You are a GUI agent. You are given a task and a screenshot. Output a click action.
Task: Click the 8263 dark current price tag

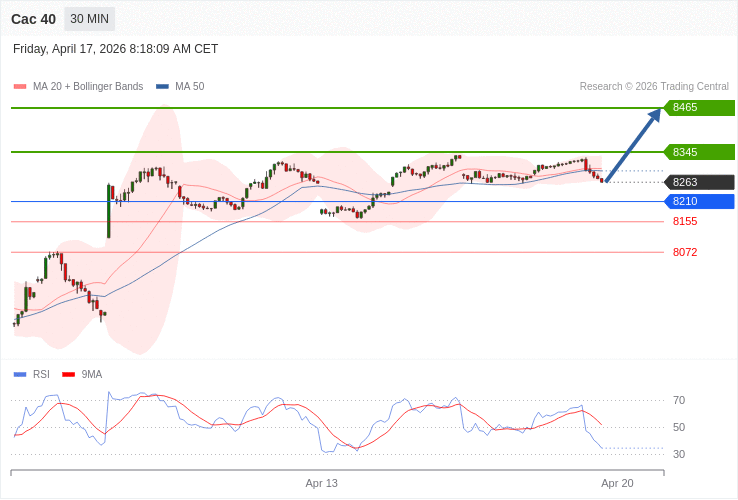(x=699, y=182)
